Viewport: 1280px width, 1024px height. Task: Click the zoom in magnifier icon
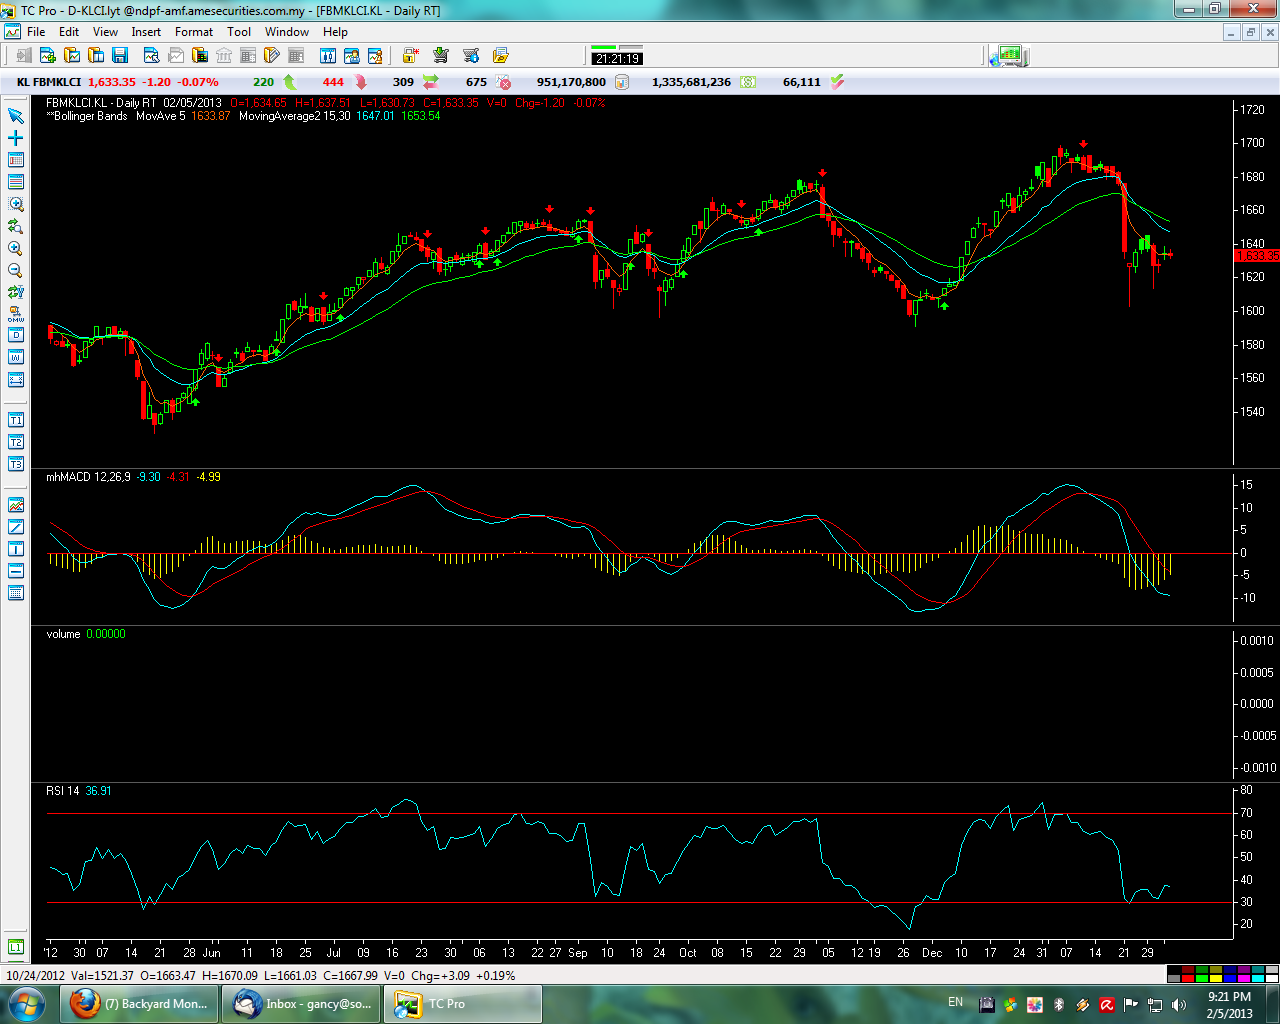15,248
